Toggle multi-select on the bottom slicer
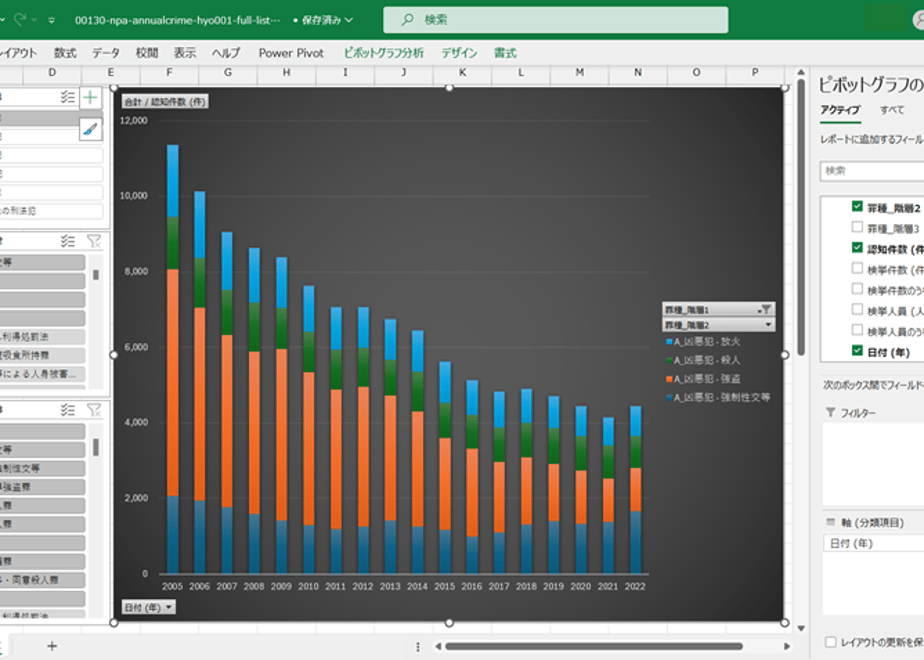Image resolution: width=924 pixels, height=660 pixels. pos(68,410)
